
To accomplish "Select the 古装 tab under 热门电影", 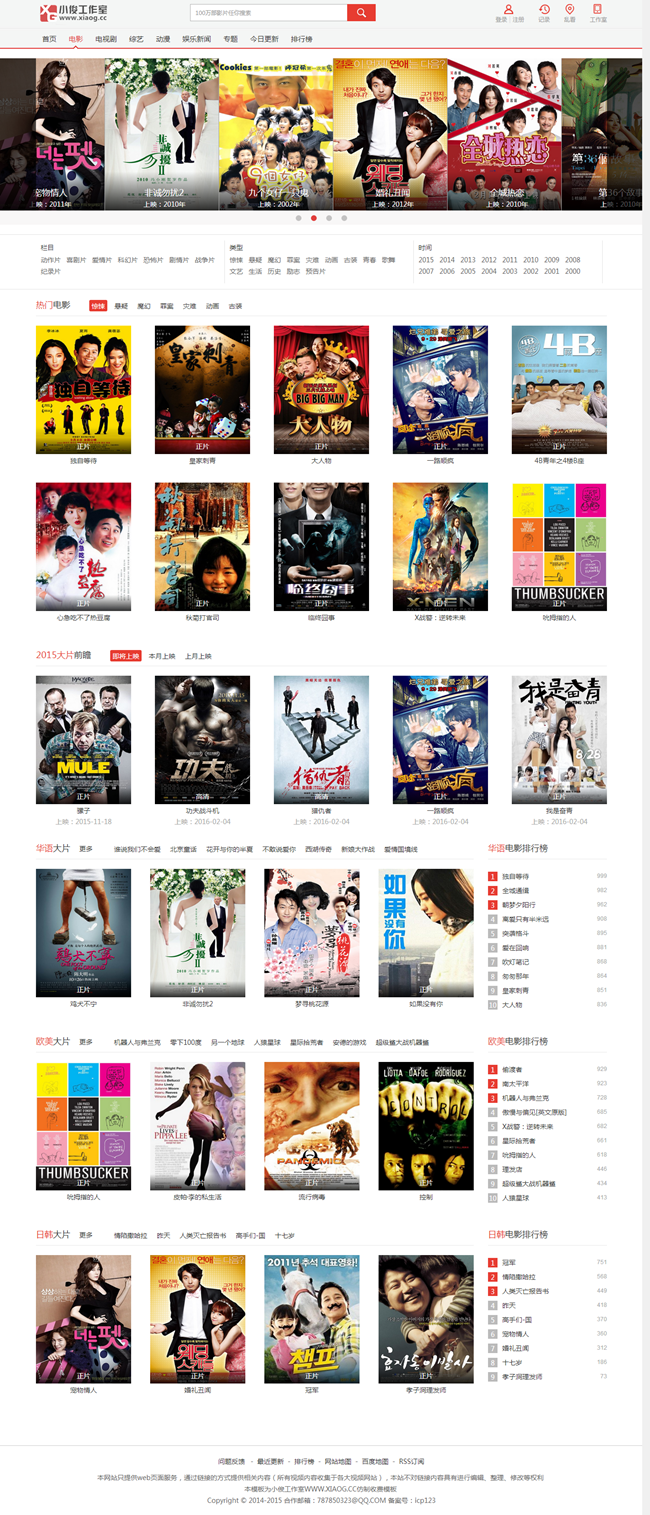I will [235, 306].
